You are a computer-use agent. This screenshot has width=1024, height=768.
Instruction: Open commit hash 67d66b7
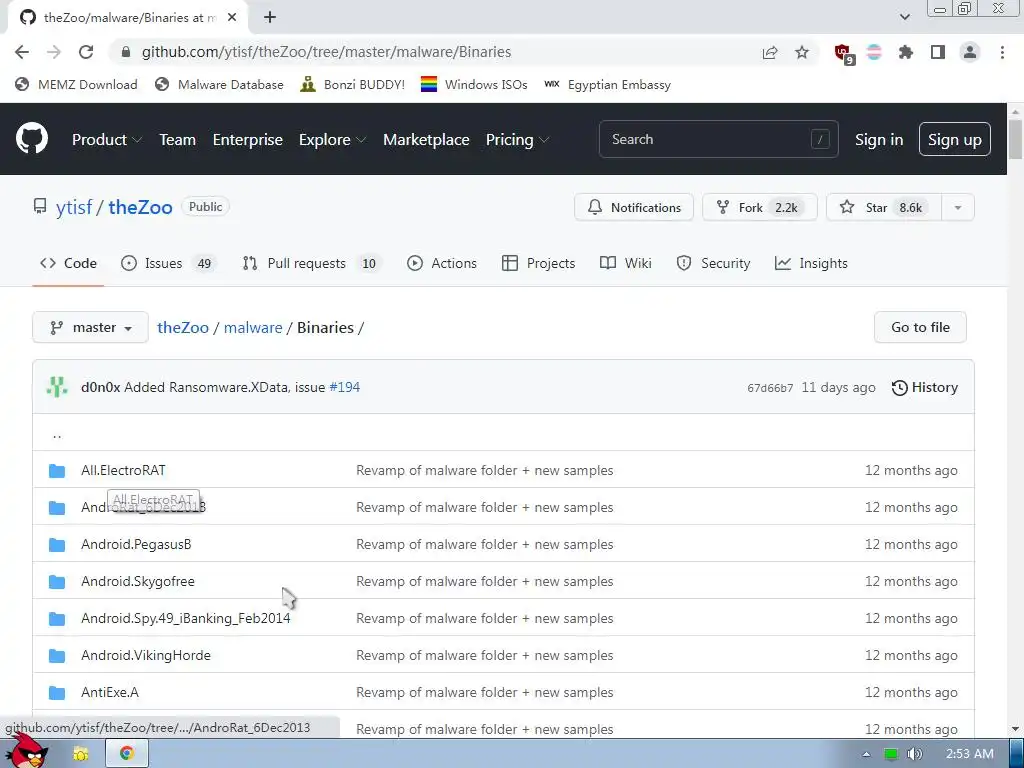(770, 388)
